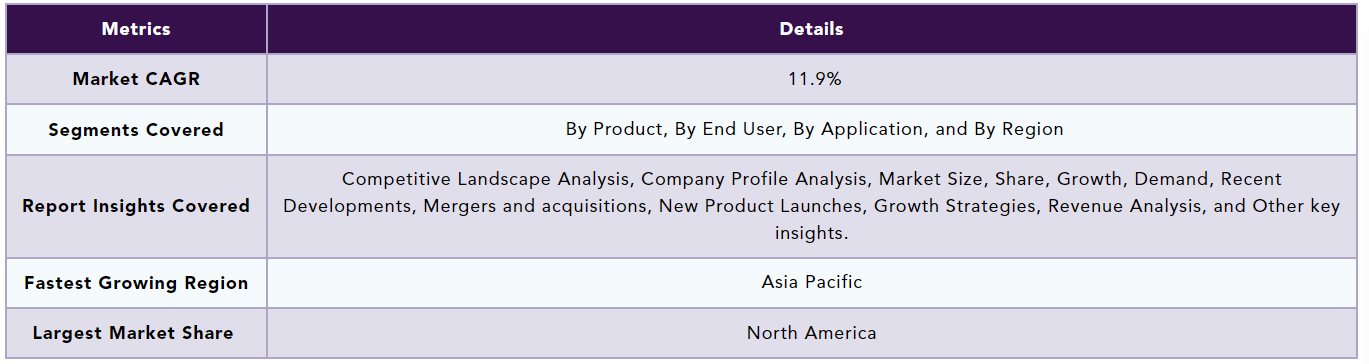Click the North America cell value
This screenshot has width=1369, height=364.
pos(811,333)
